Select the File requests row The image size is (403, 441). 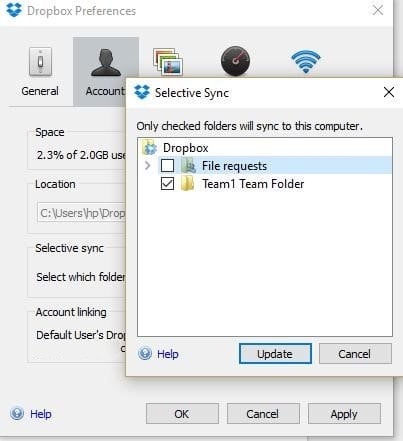coord(275,166)
